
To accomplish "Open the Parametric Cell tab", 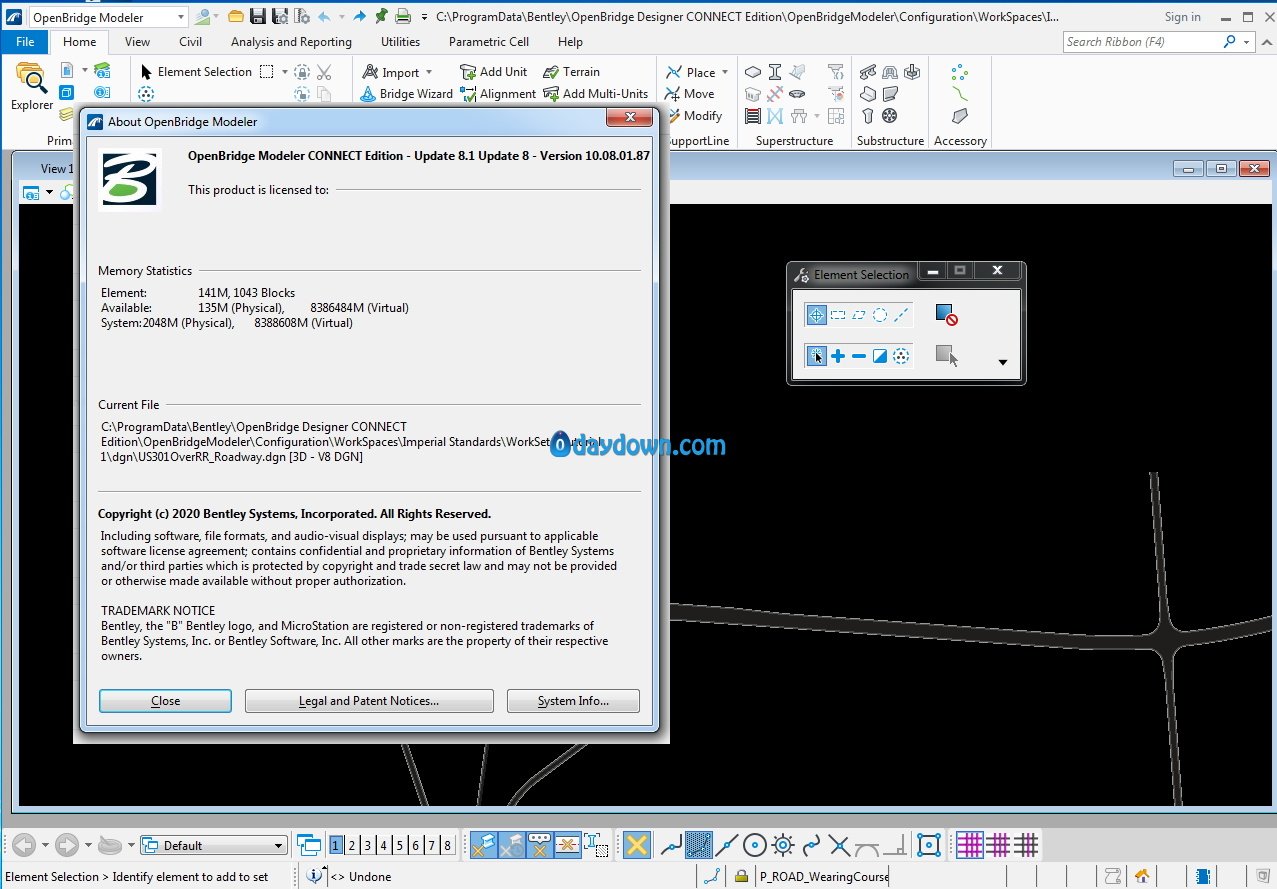I will (489, 42).
